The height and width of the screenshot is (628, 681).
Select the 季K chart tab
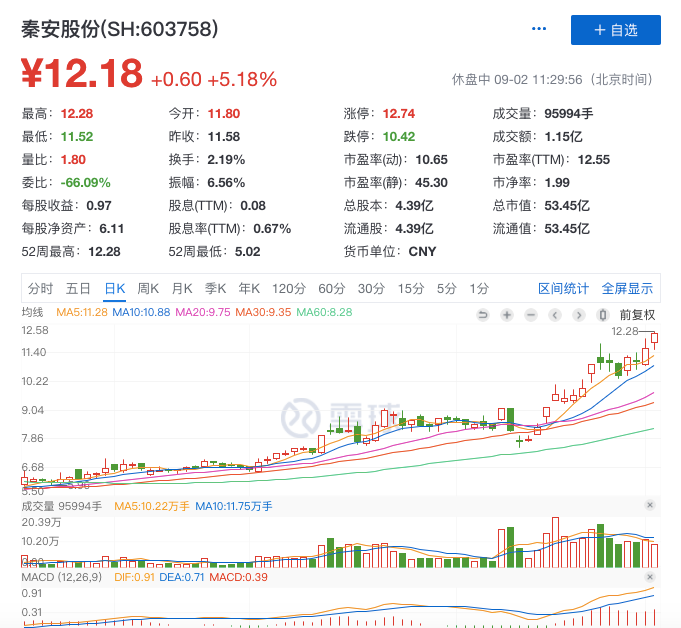click(x=215, y=288)
